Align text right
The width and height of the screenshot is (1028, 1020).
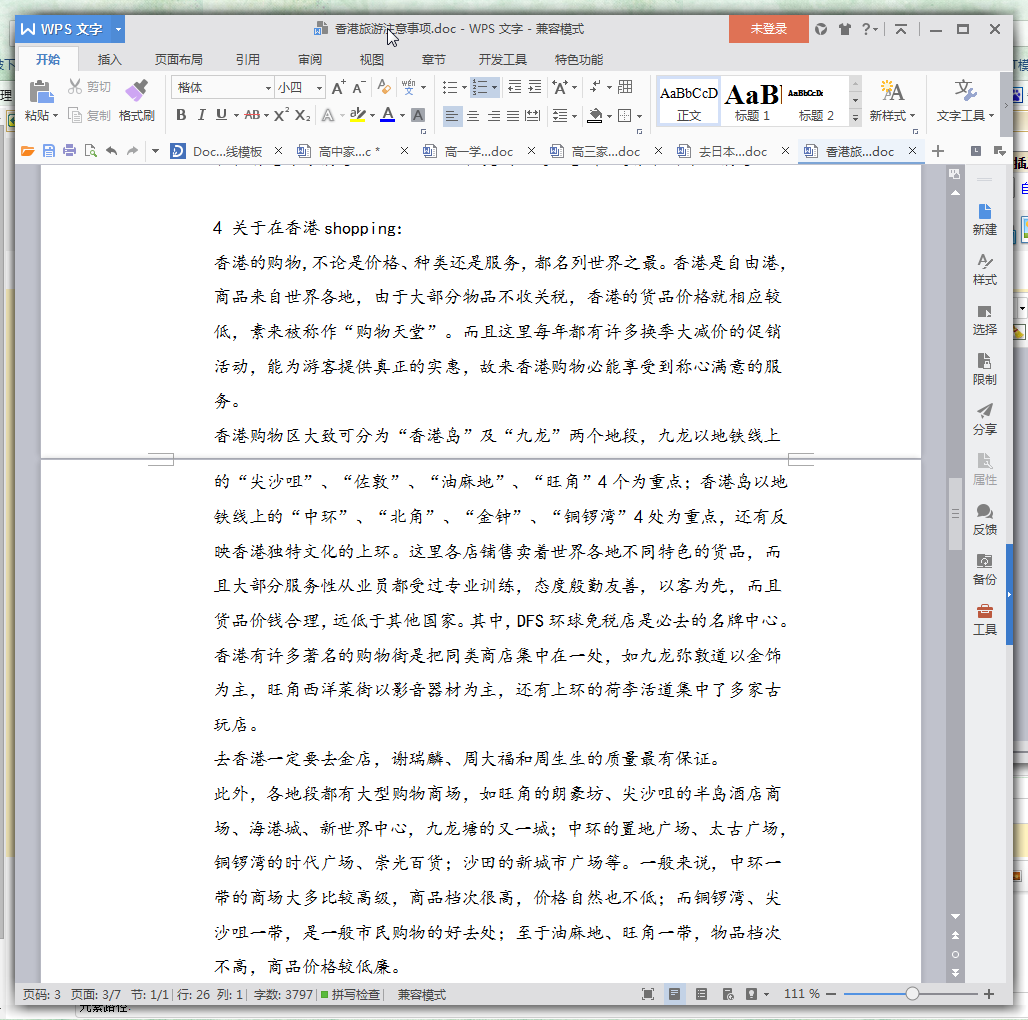[x=493, y=116]
